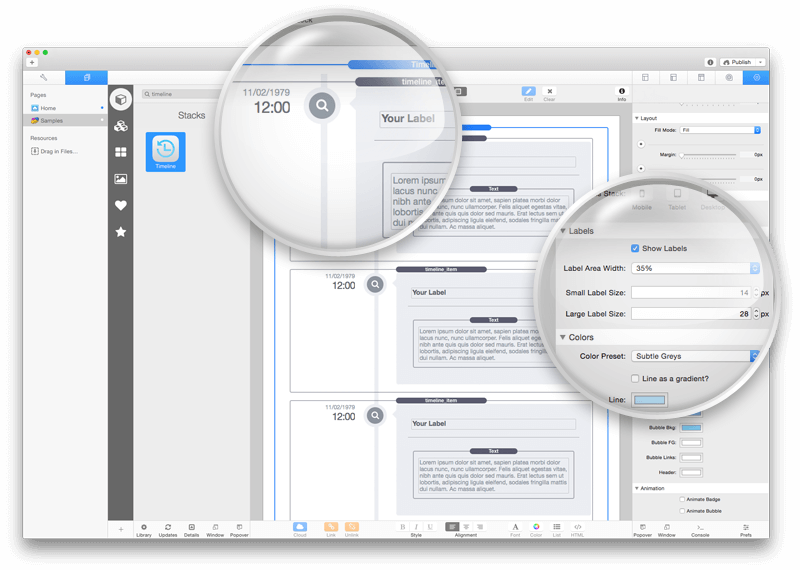Select the Mobile device button

[x=642, y=199]
